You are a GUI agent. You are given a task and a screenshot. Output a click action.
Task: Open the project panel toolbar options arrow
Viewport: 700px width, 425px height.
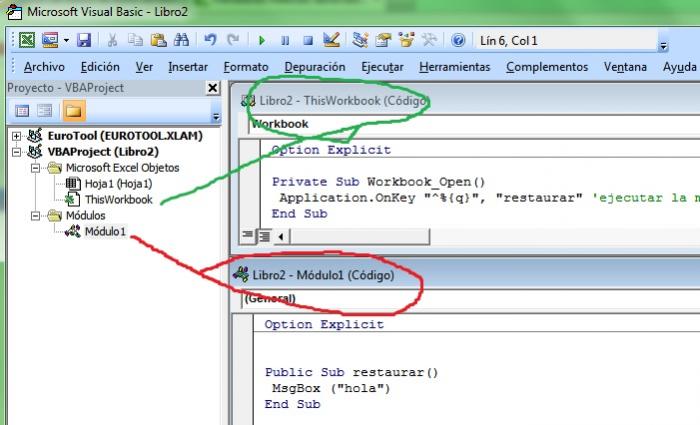coord(216,117)
